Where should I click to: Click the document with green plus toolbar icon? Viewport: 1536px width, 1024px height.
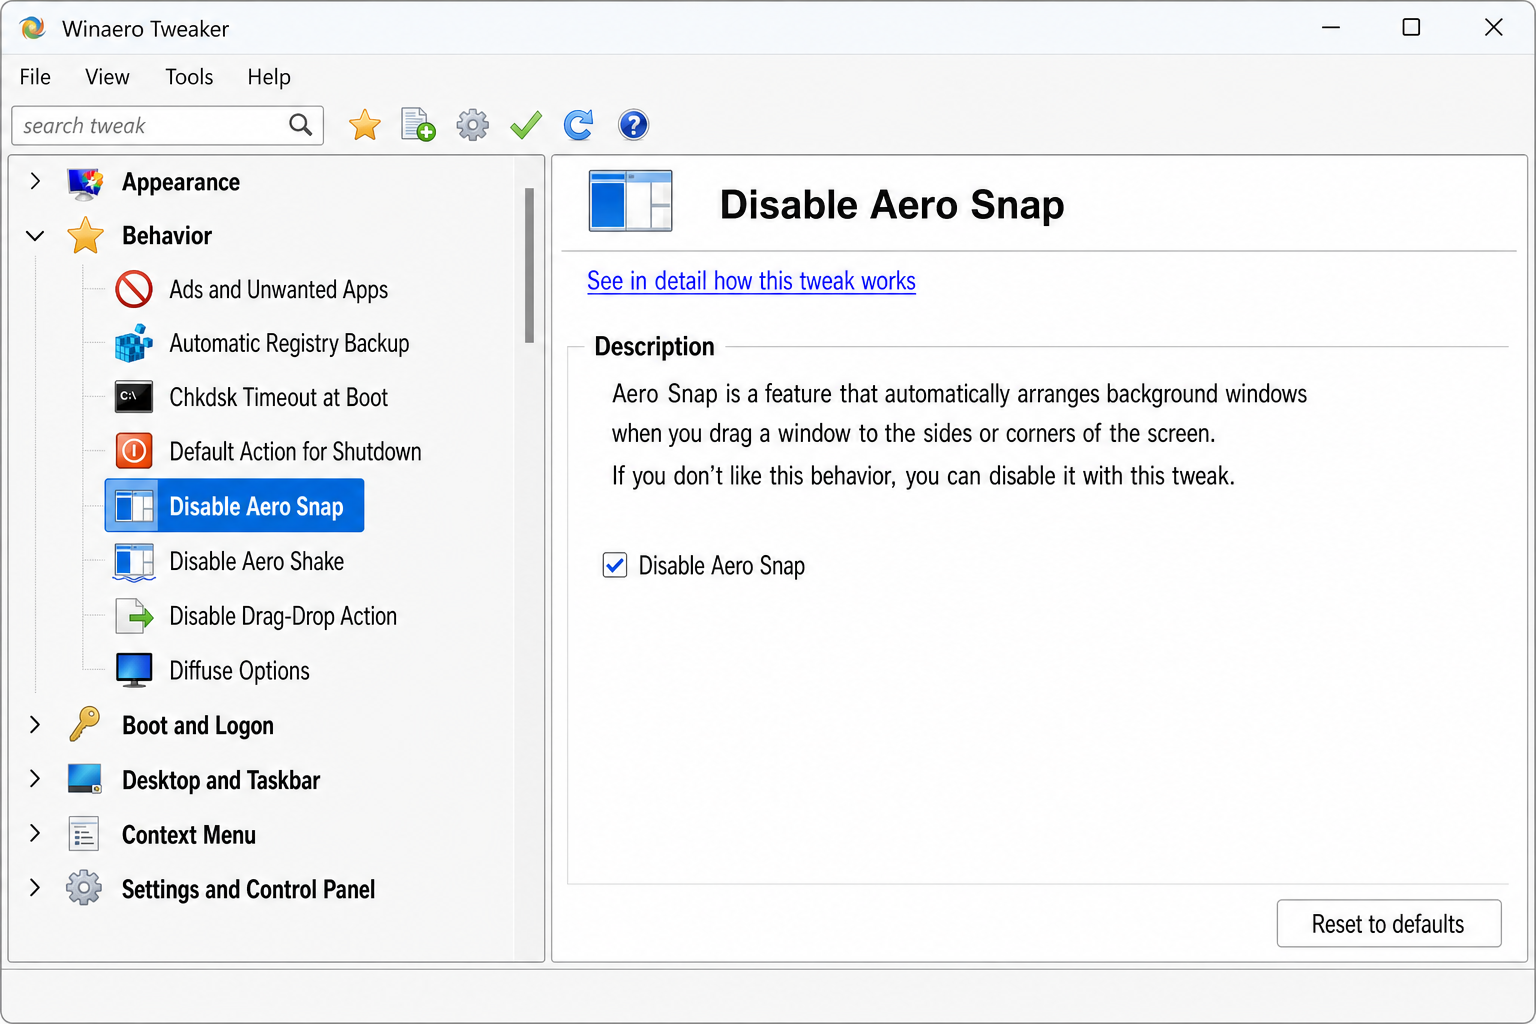pos(418,125)
